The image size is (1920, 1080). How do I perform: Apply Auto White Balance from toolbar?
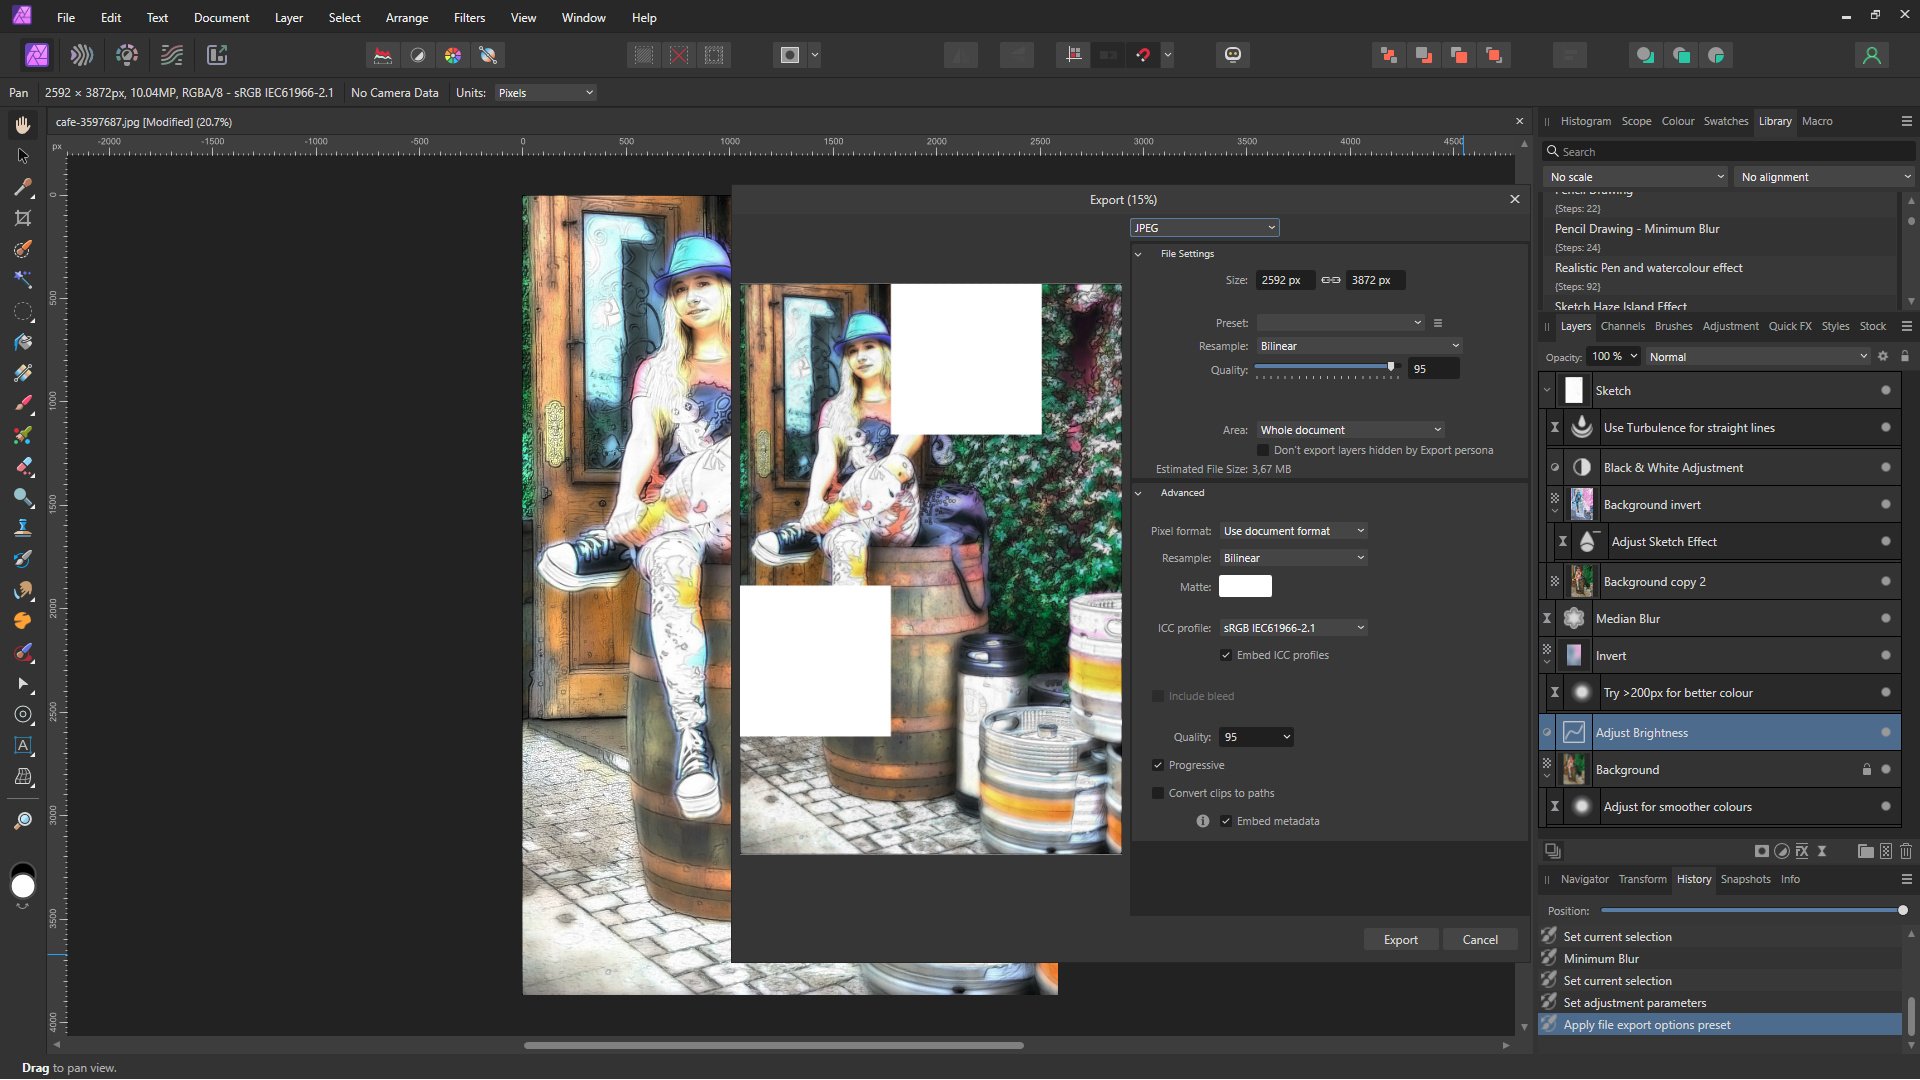pos(488,55)
